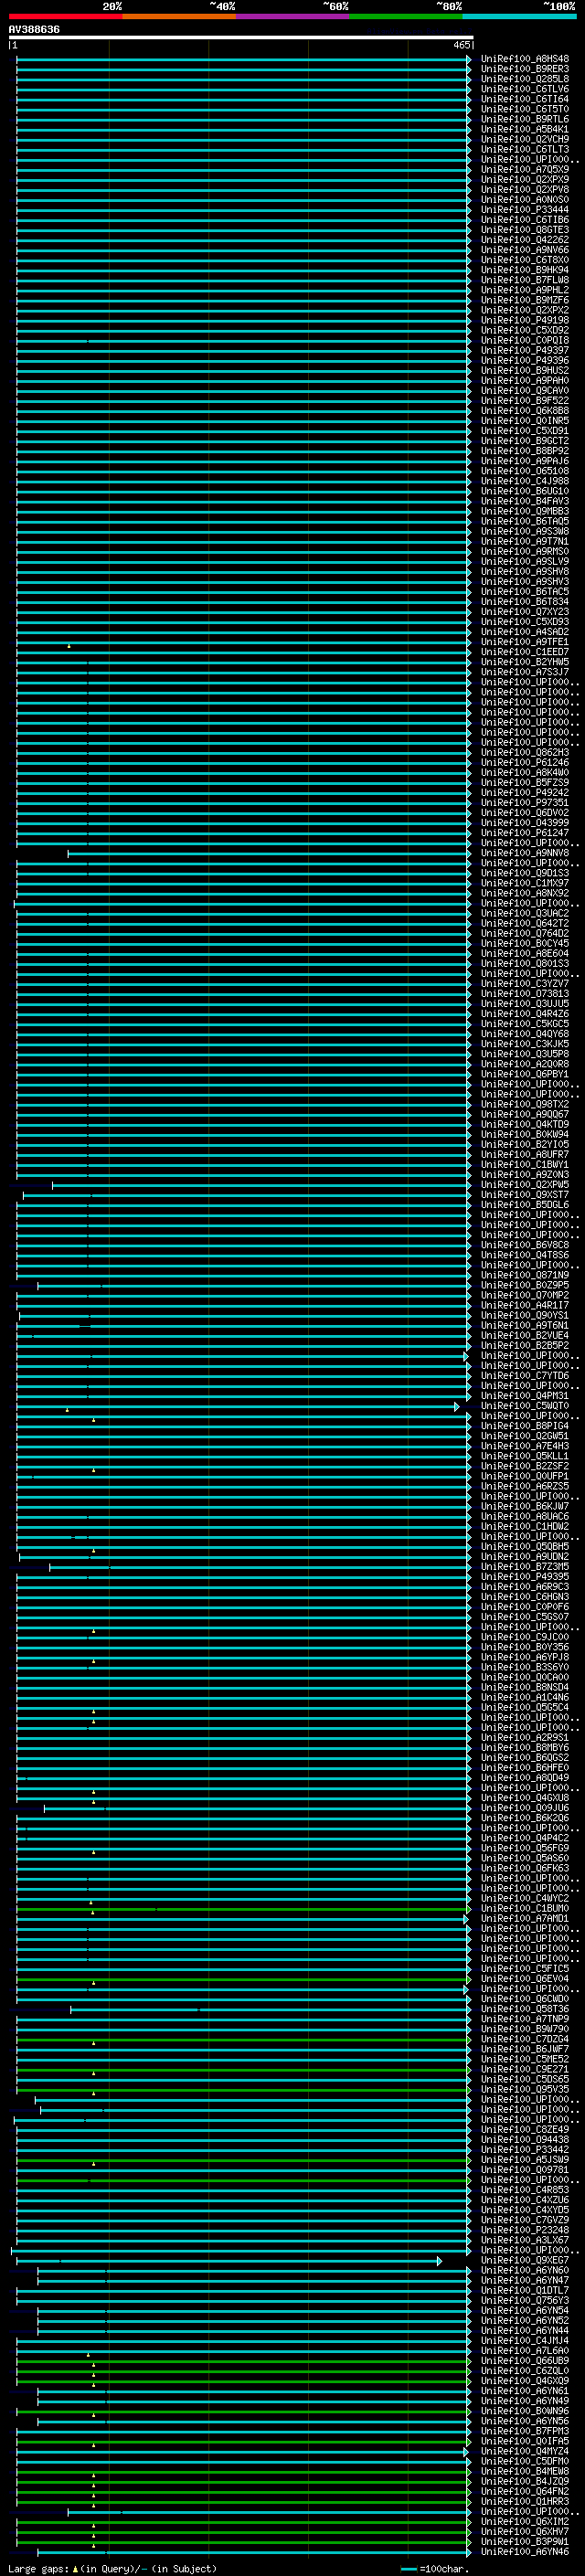Select hit label UniRef100_A9NV66
Screen dimensions: 585x2576
(525, 250)
